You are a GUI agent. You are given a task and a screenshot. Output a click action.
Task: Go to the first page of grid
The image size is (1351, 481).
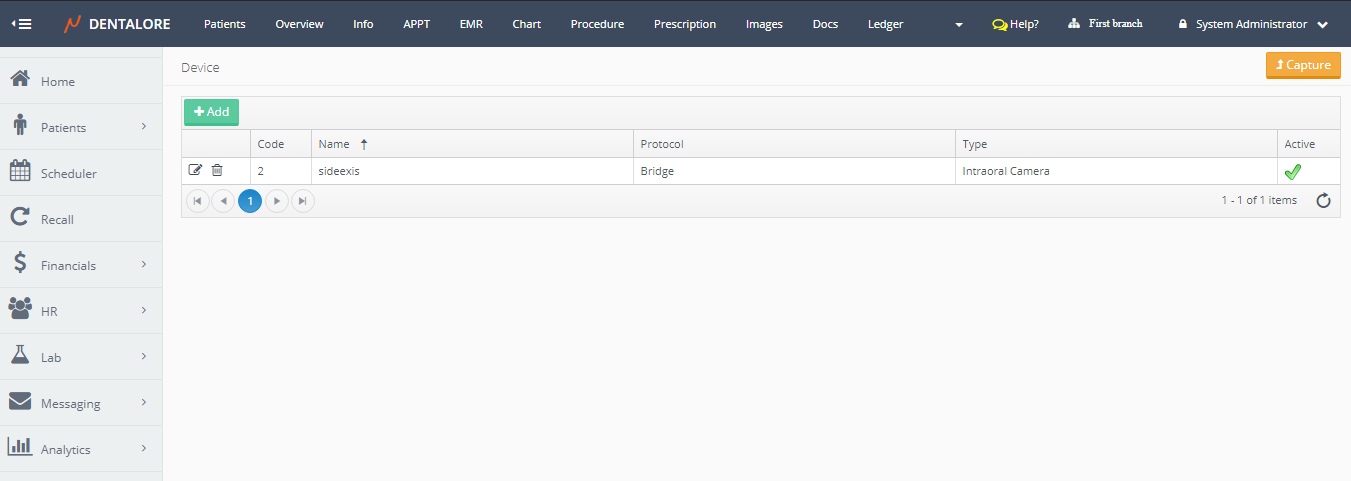pos(198,201)
